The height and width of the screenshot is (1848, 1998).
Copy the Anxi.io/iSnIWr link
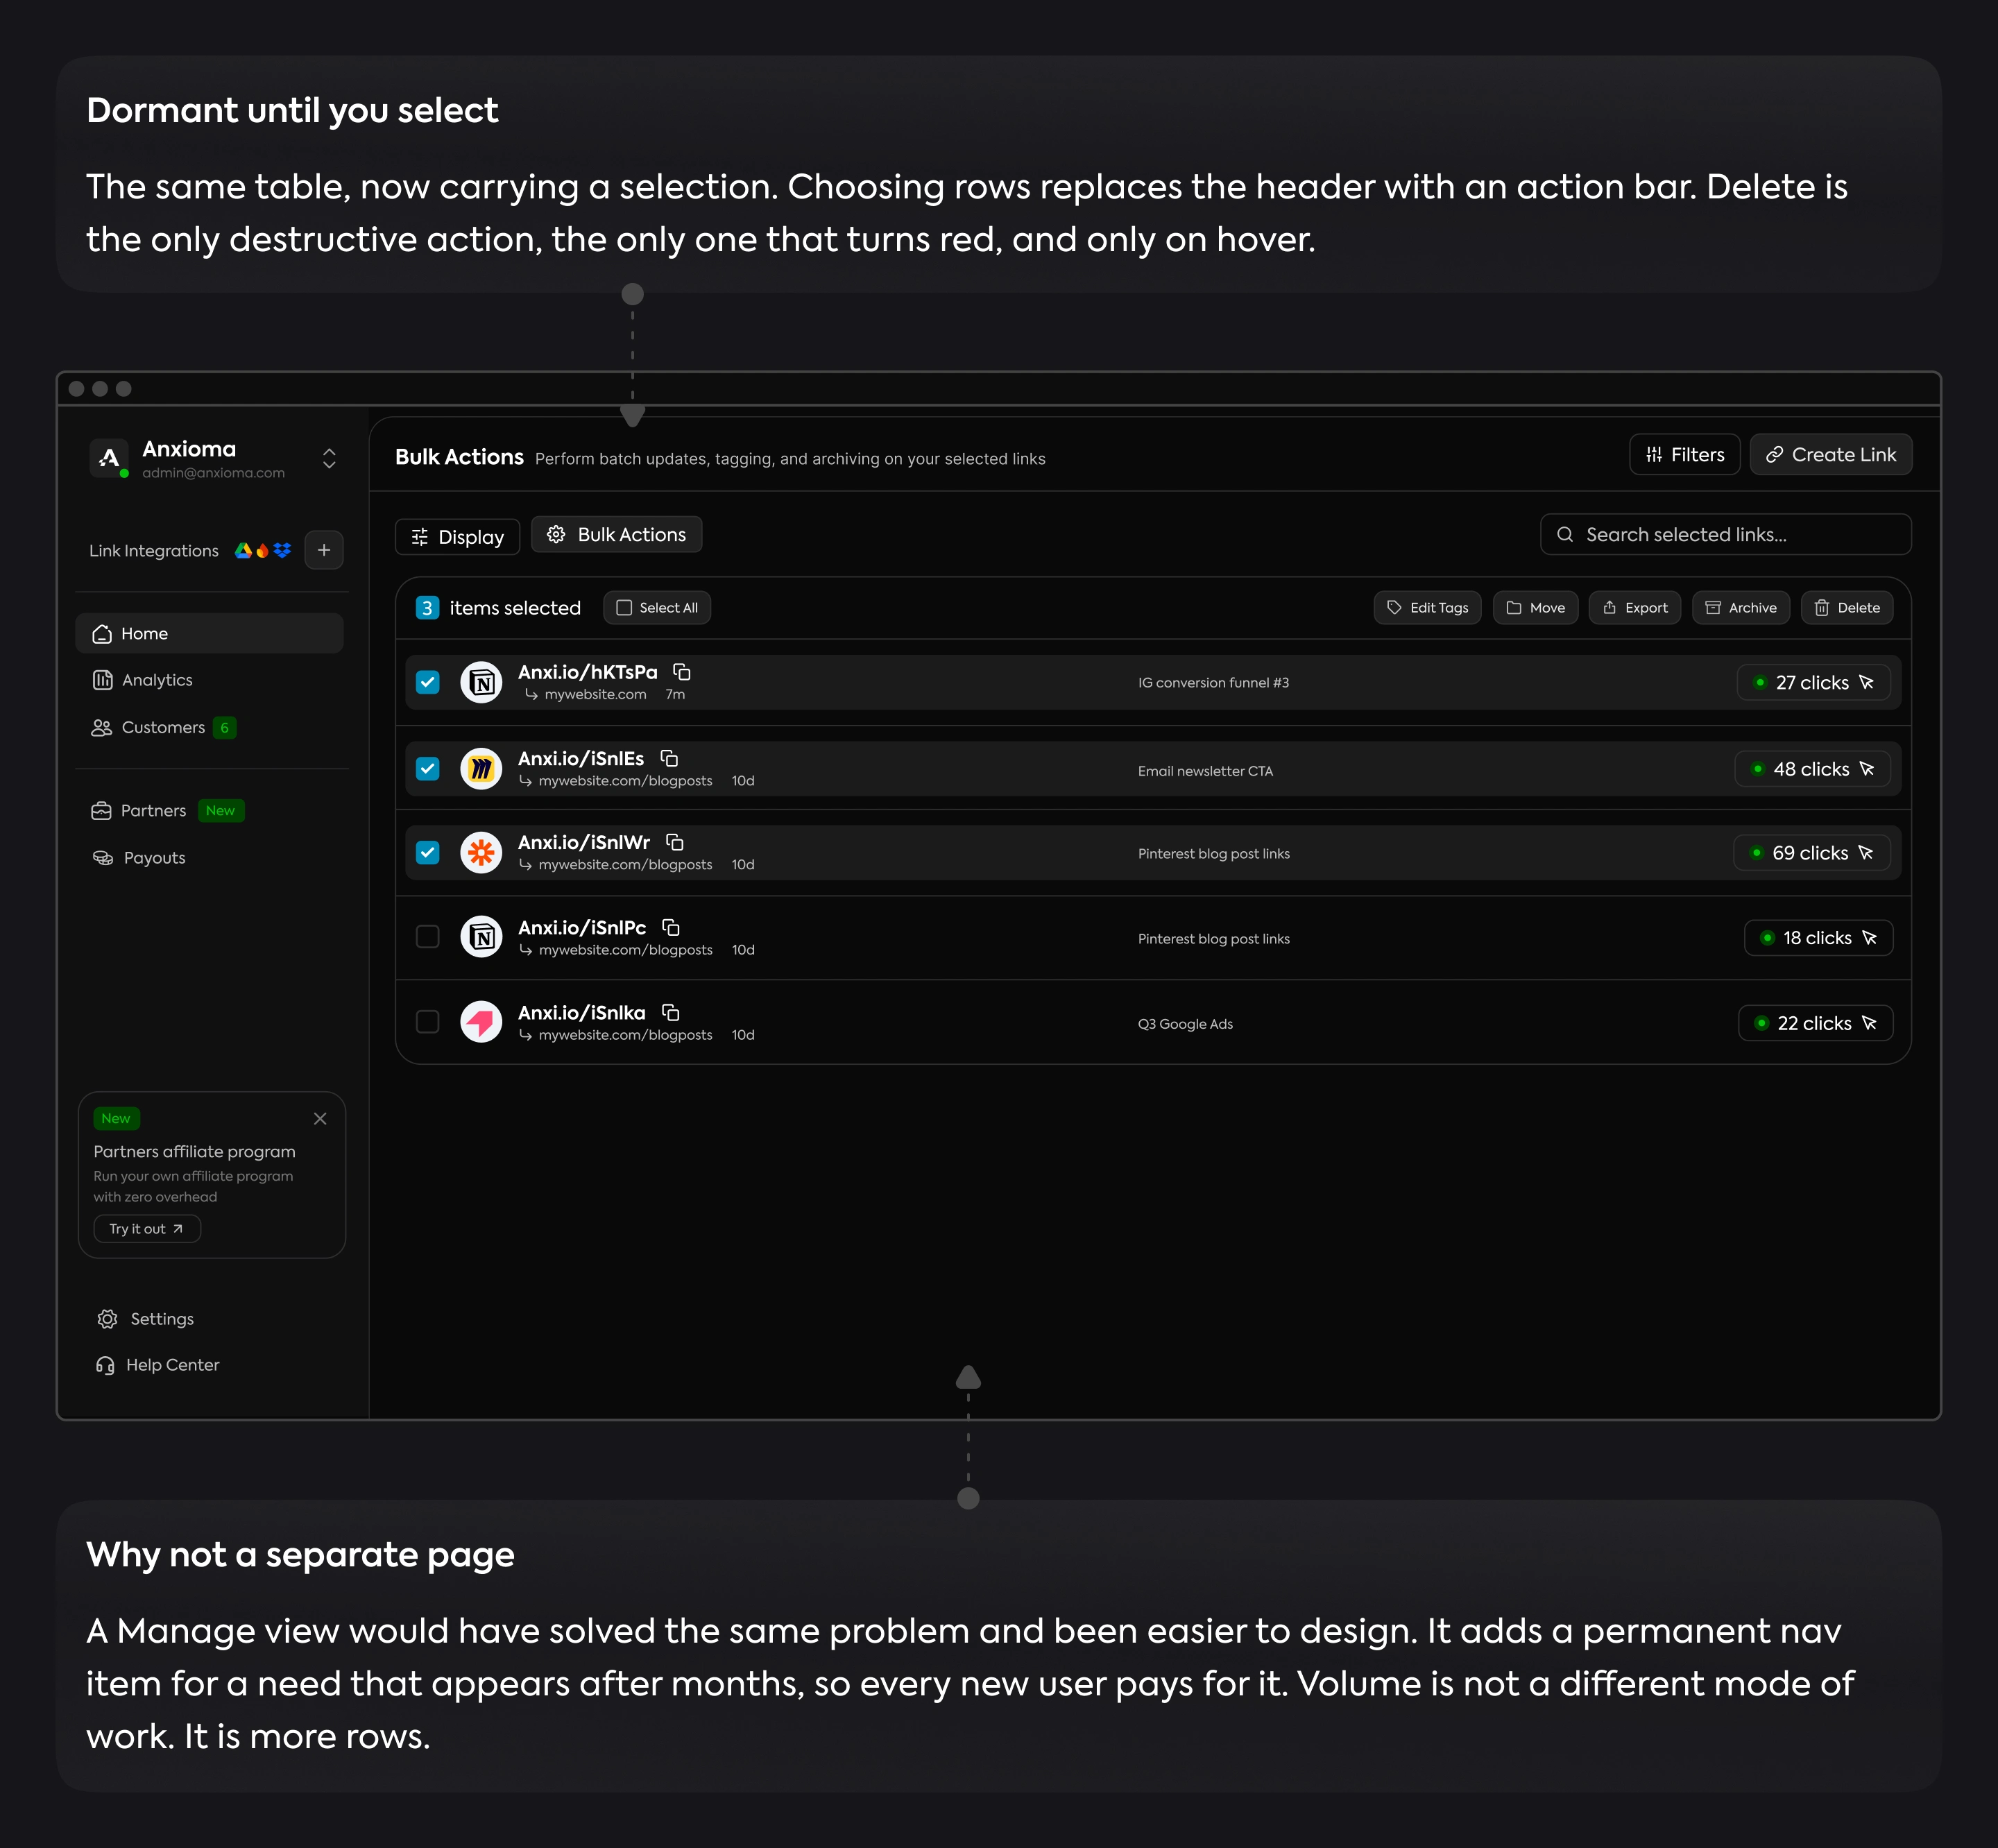click(x=675, y=842)
